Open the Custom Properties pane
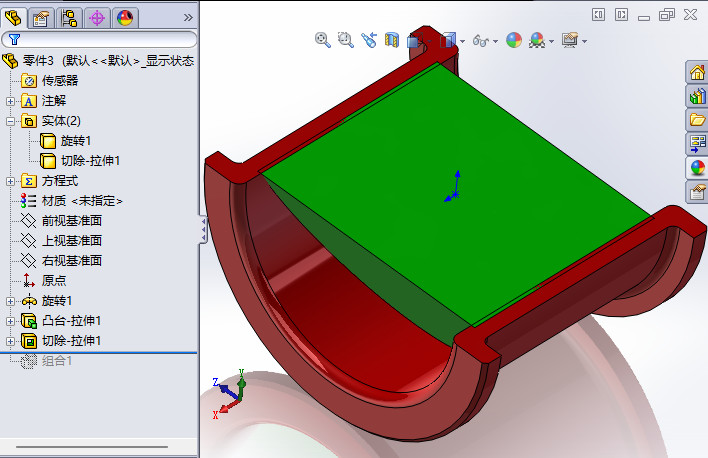 697,192
